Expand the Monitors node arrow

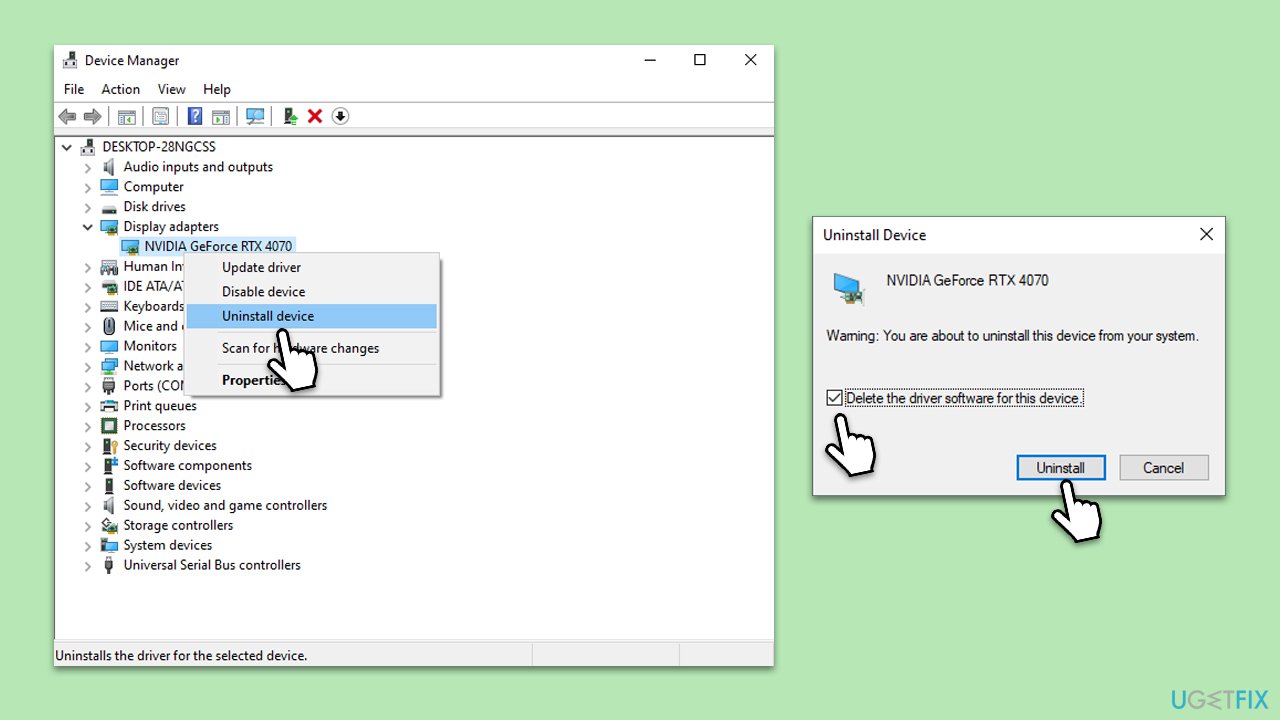88,346
